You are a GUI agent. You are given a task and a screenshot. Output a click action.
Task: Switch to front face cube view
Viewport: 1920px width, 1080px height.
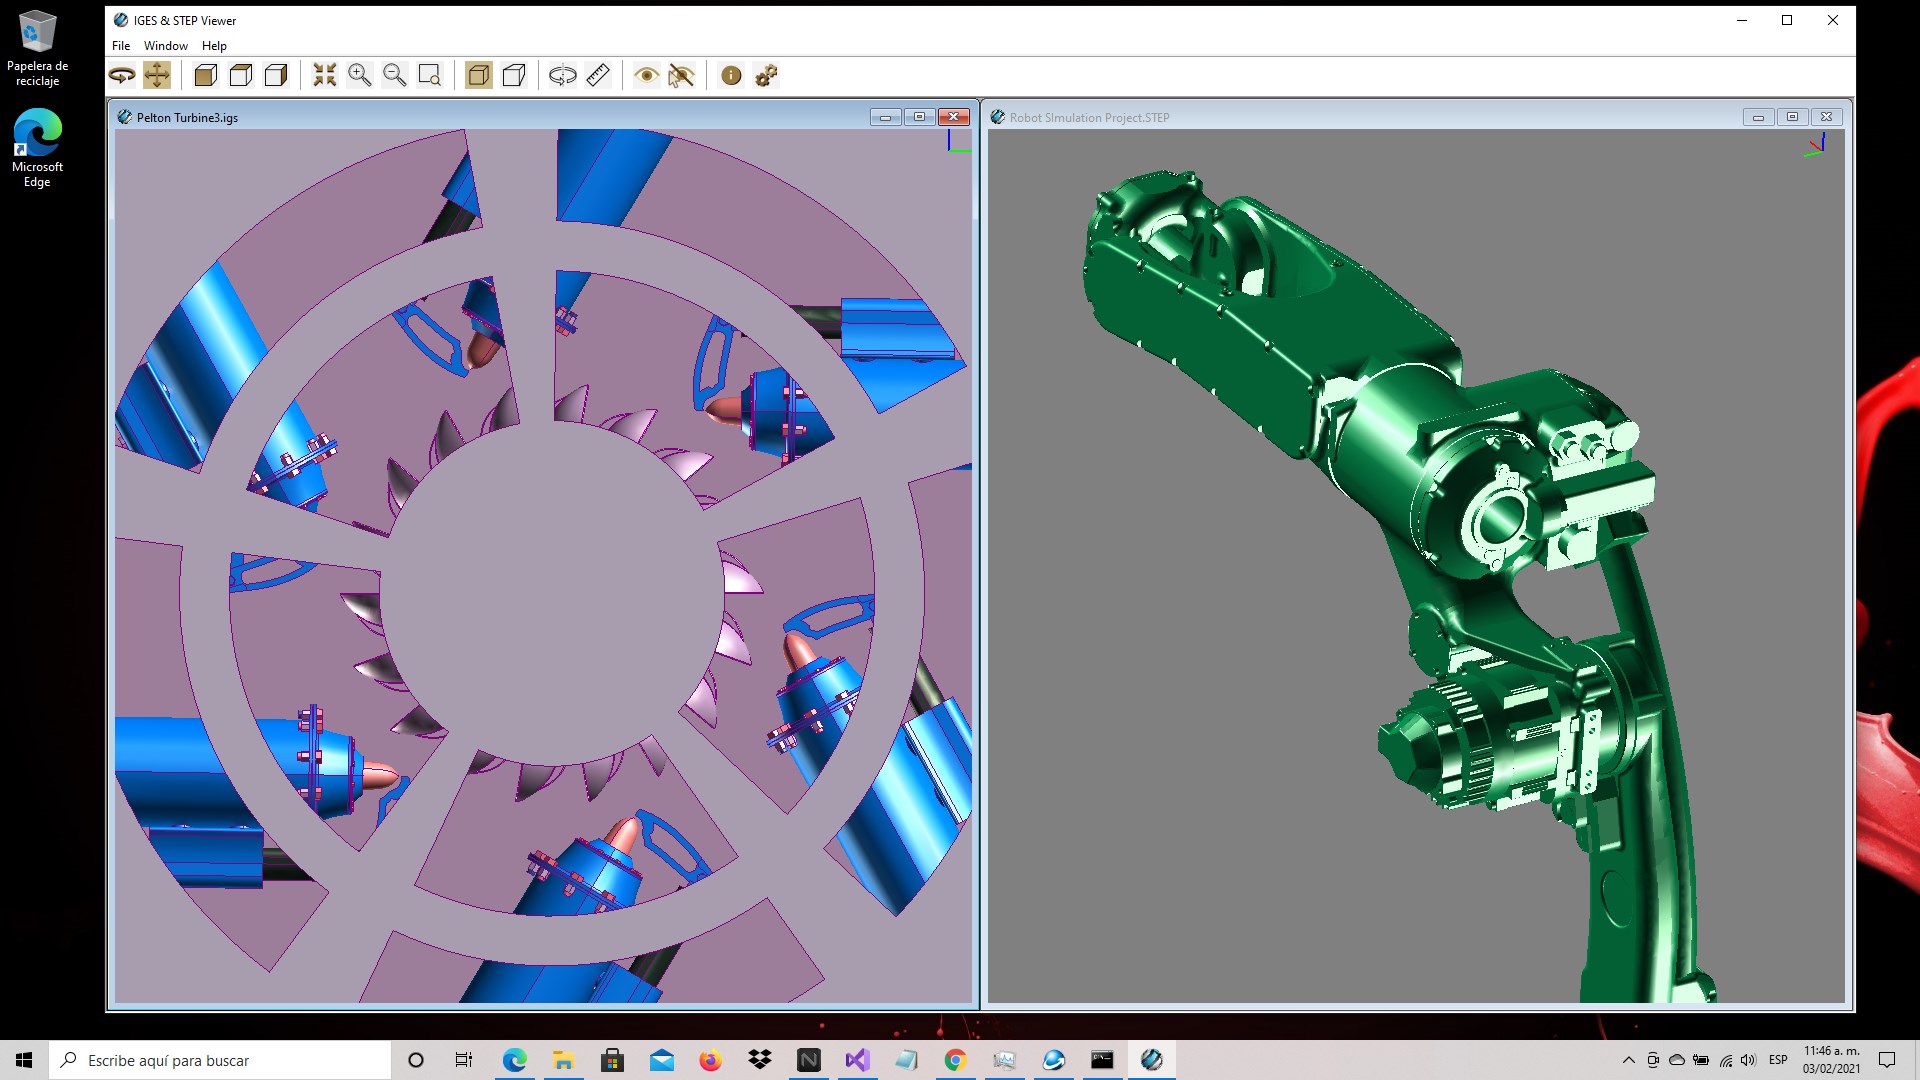click(206, 75)
